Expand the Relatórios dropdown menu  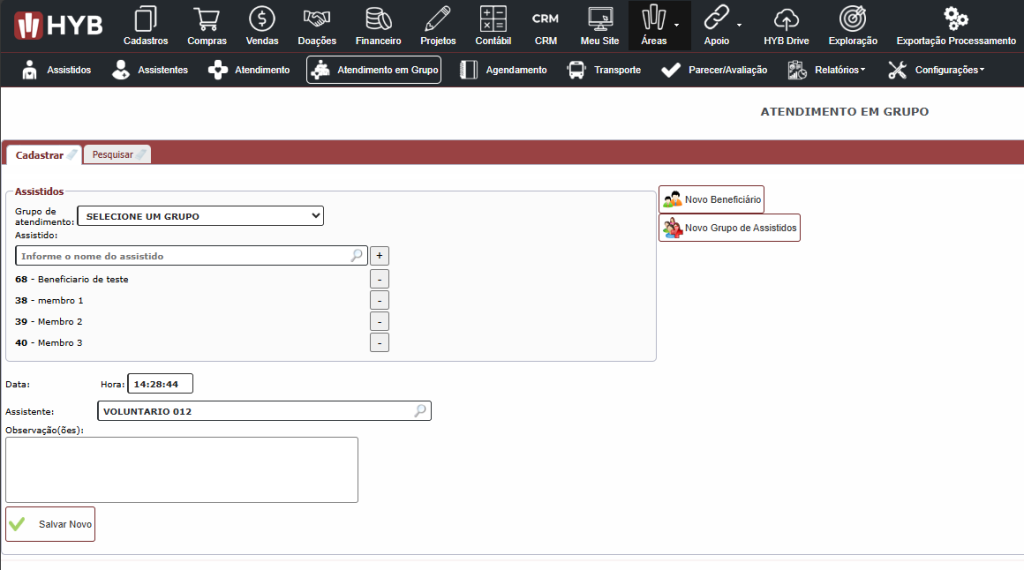coord(826,70)
